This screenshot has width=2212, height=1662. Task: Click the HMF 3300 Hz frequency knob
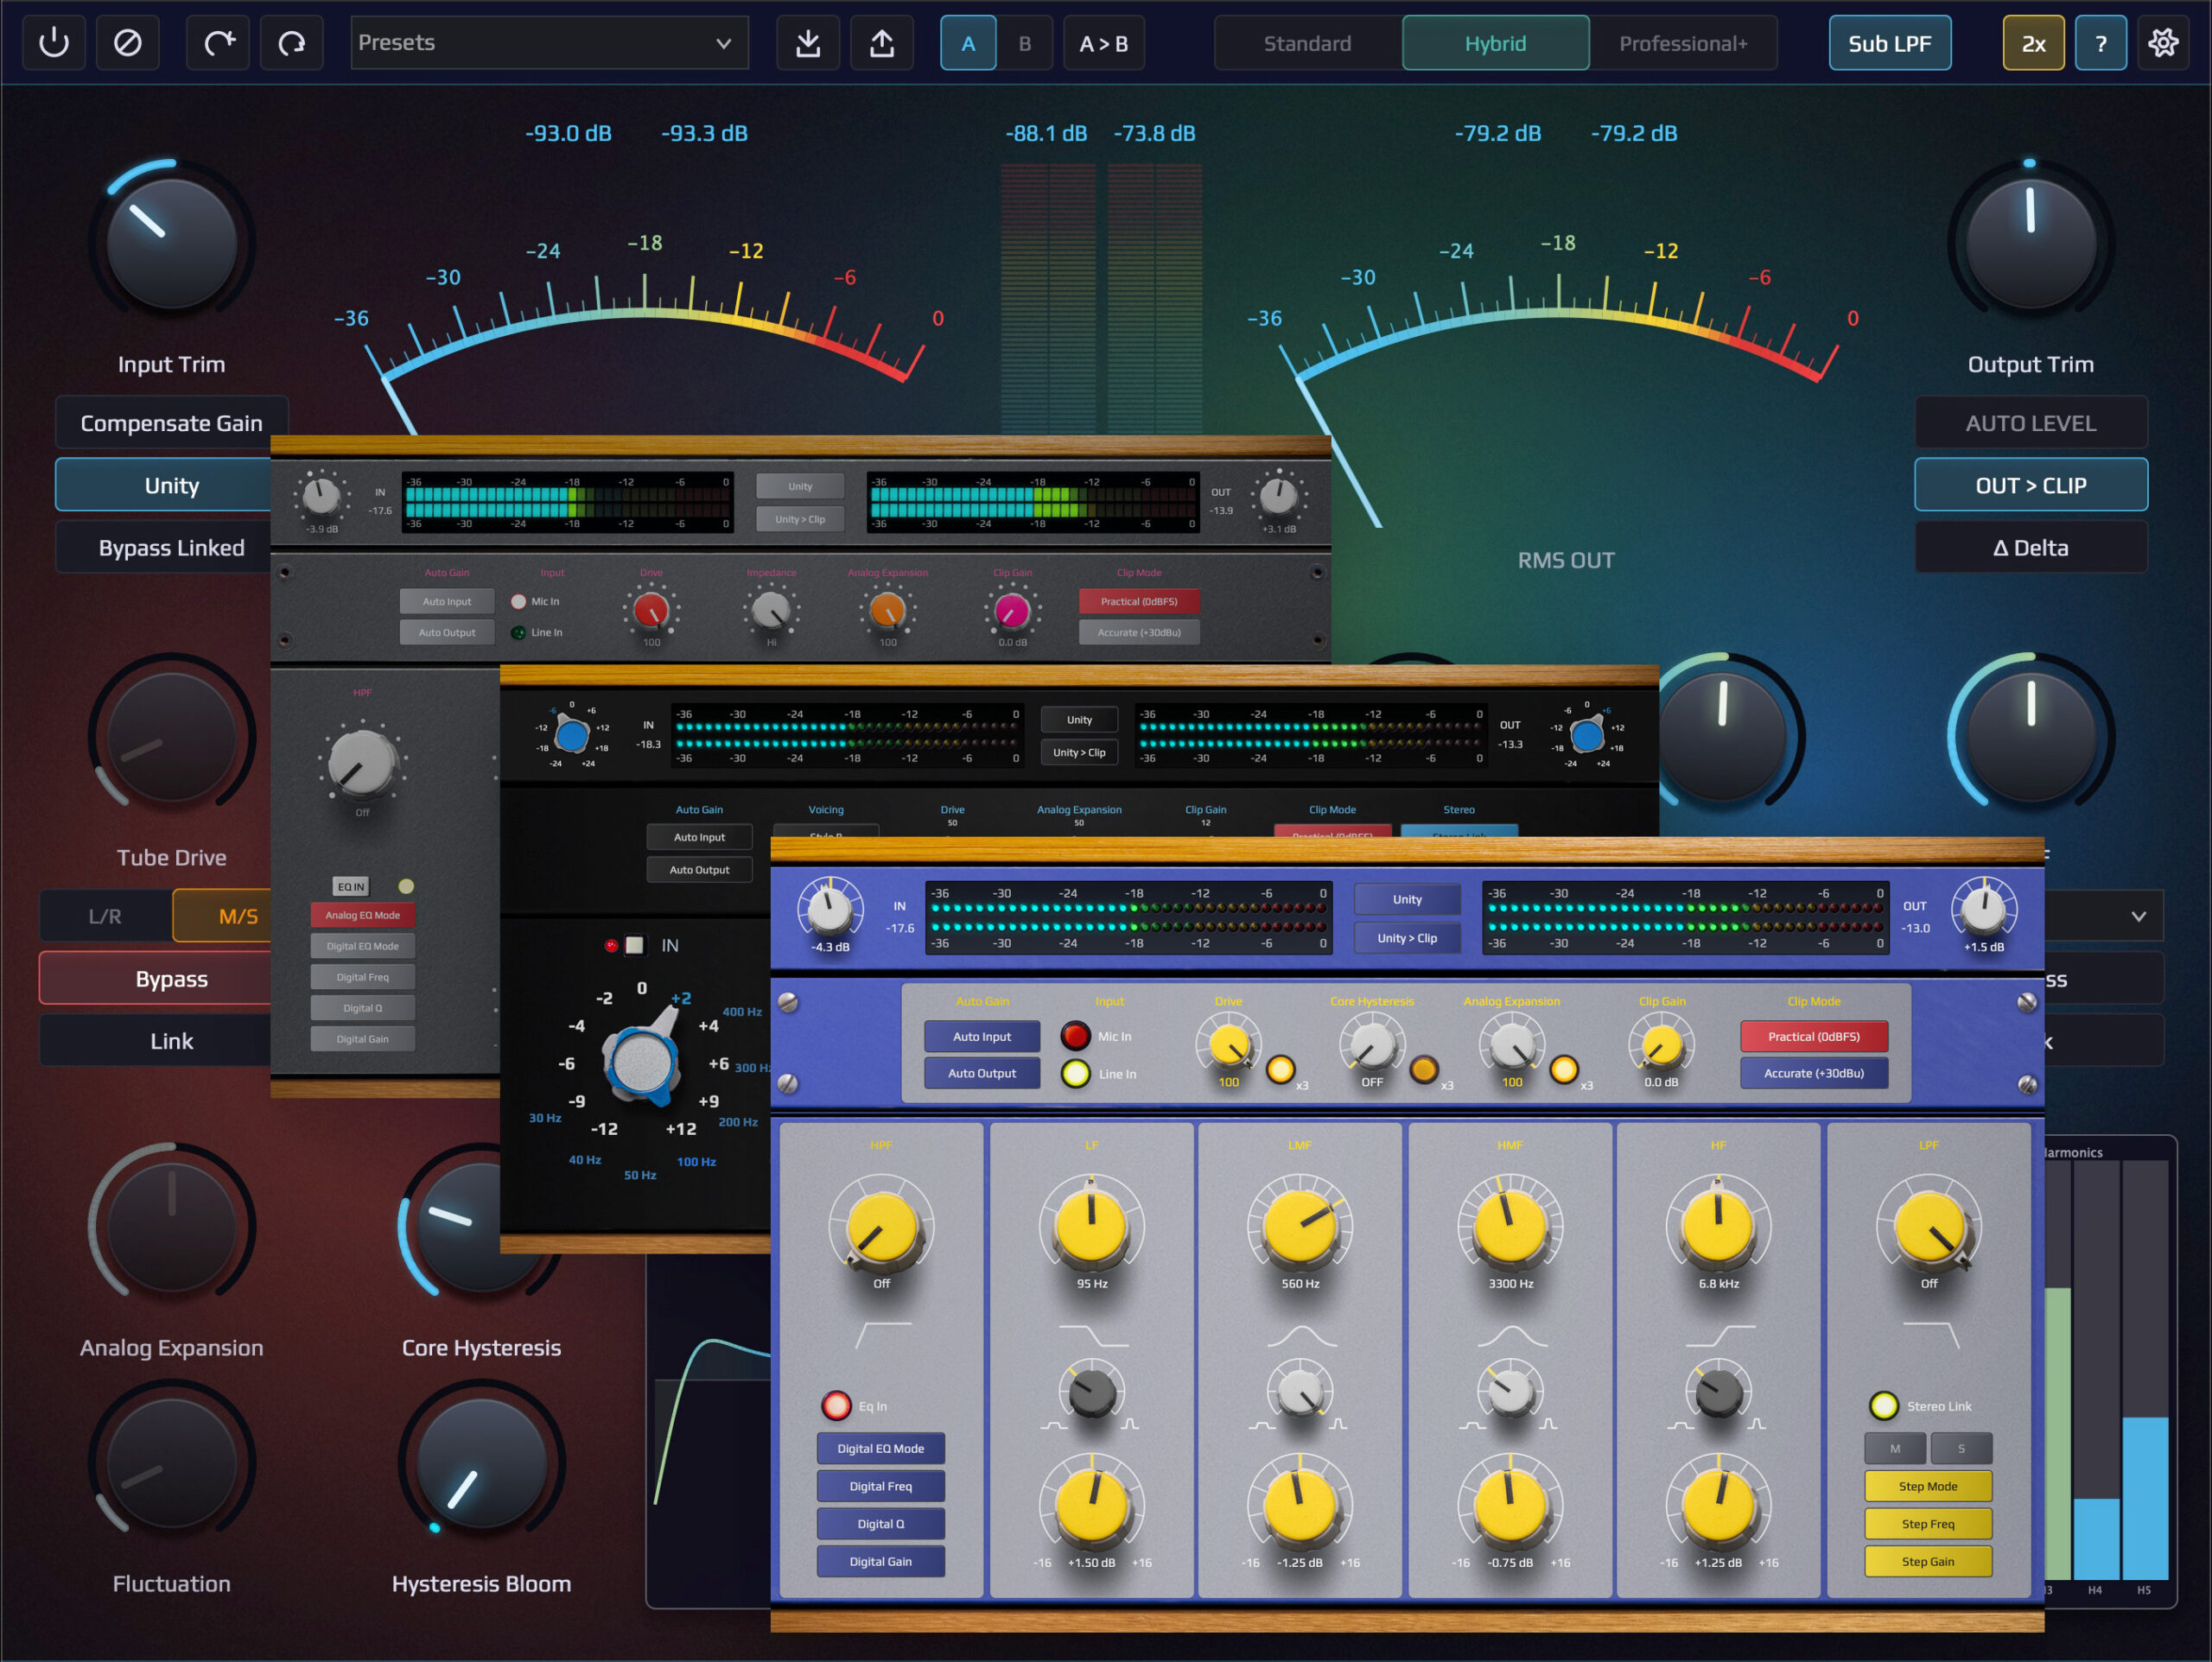(1510, 1225)
